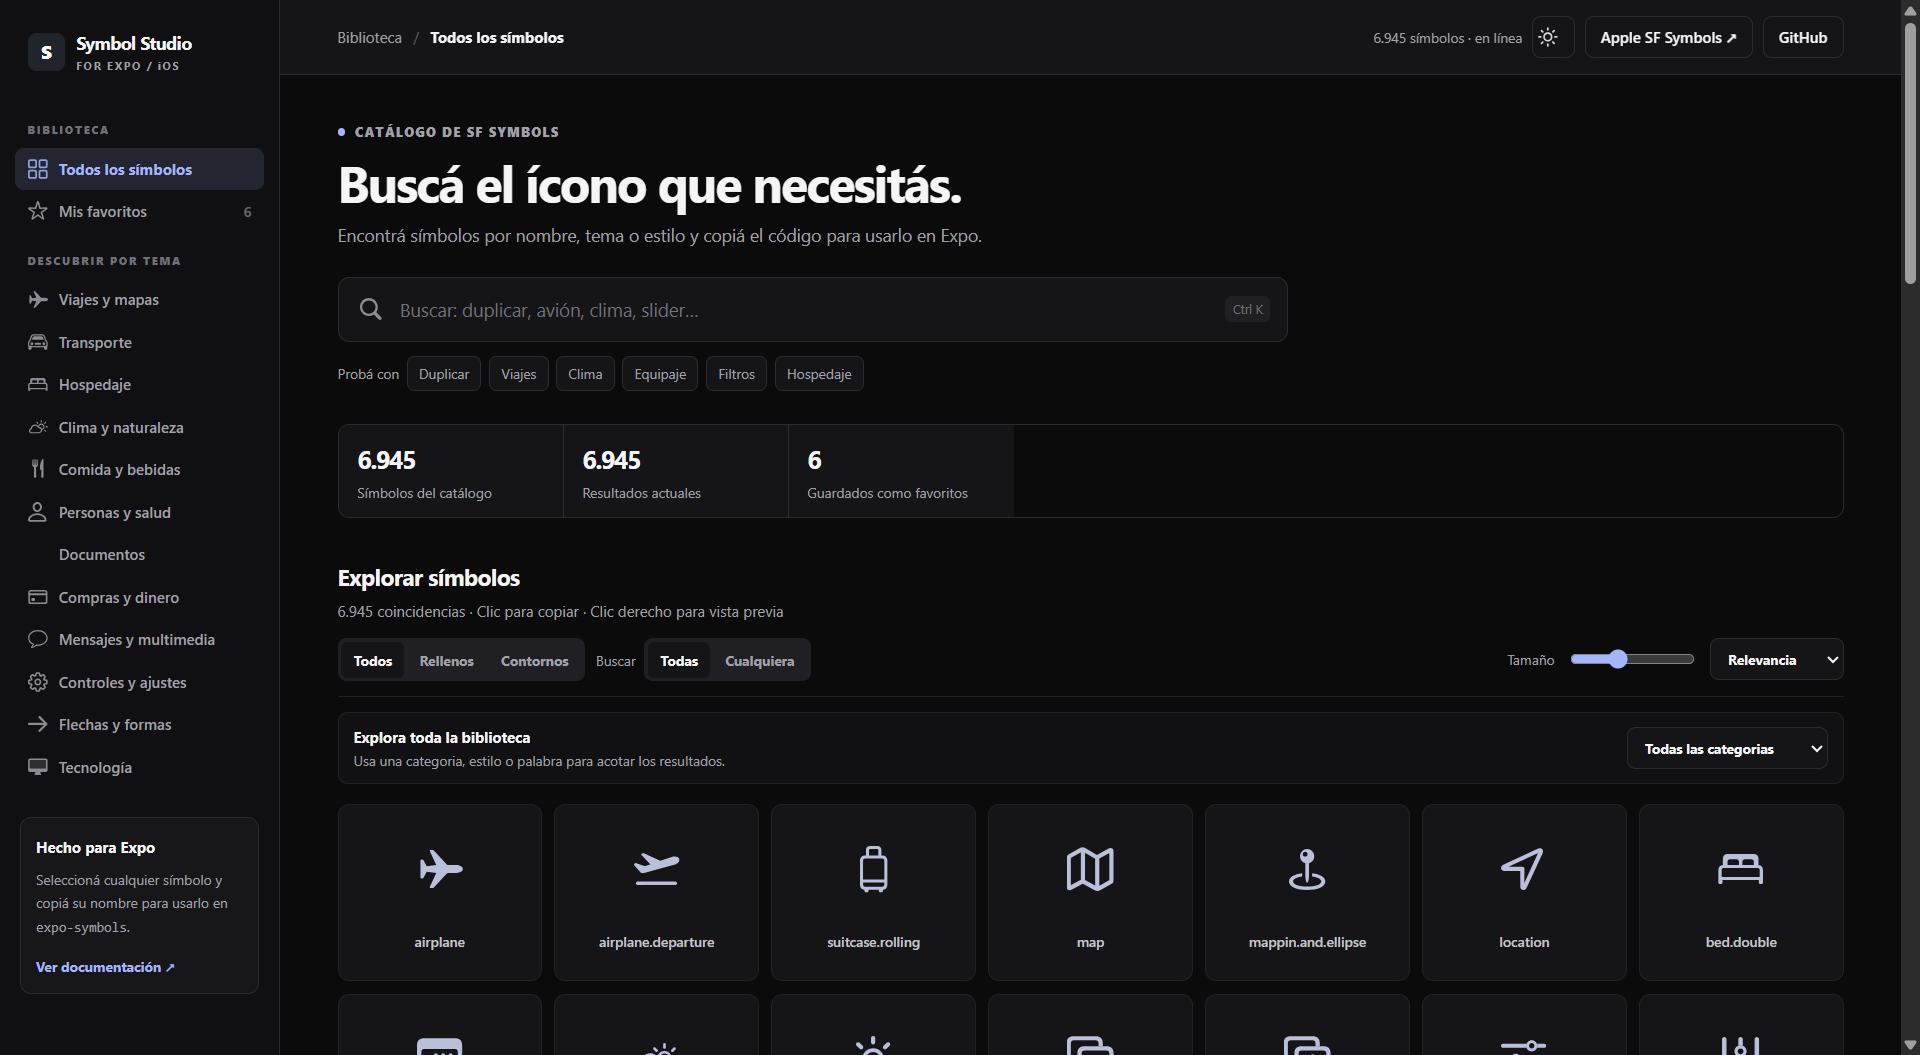Switch style filter to Todos
Screen dimensions: 1920x1055
pos(373,660)
